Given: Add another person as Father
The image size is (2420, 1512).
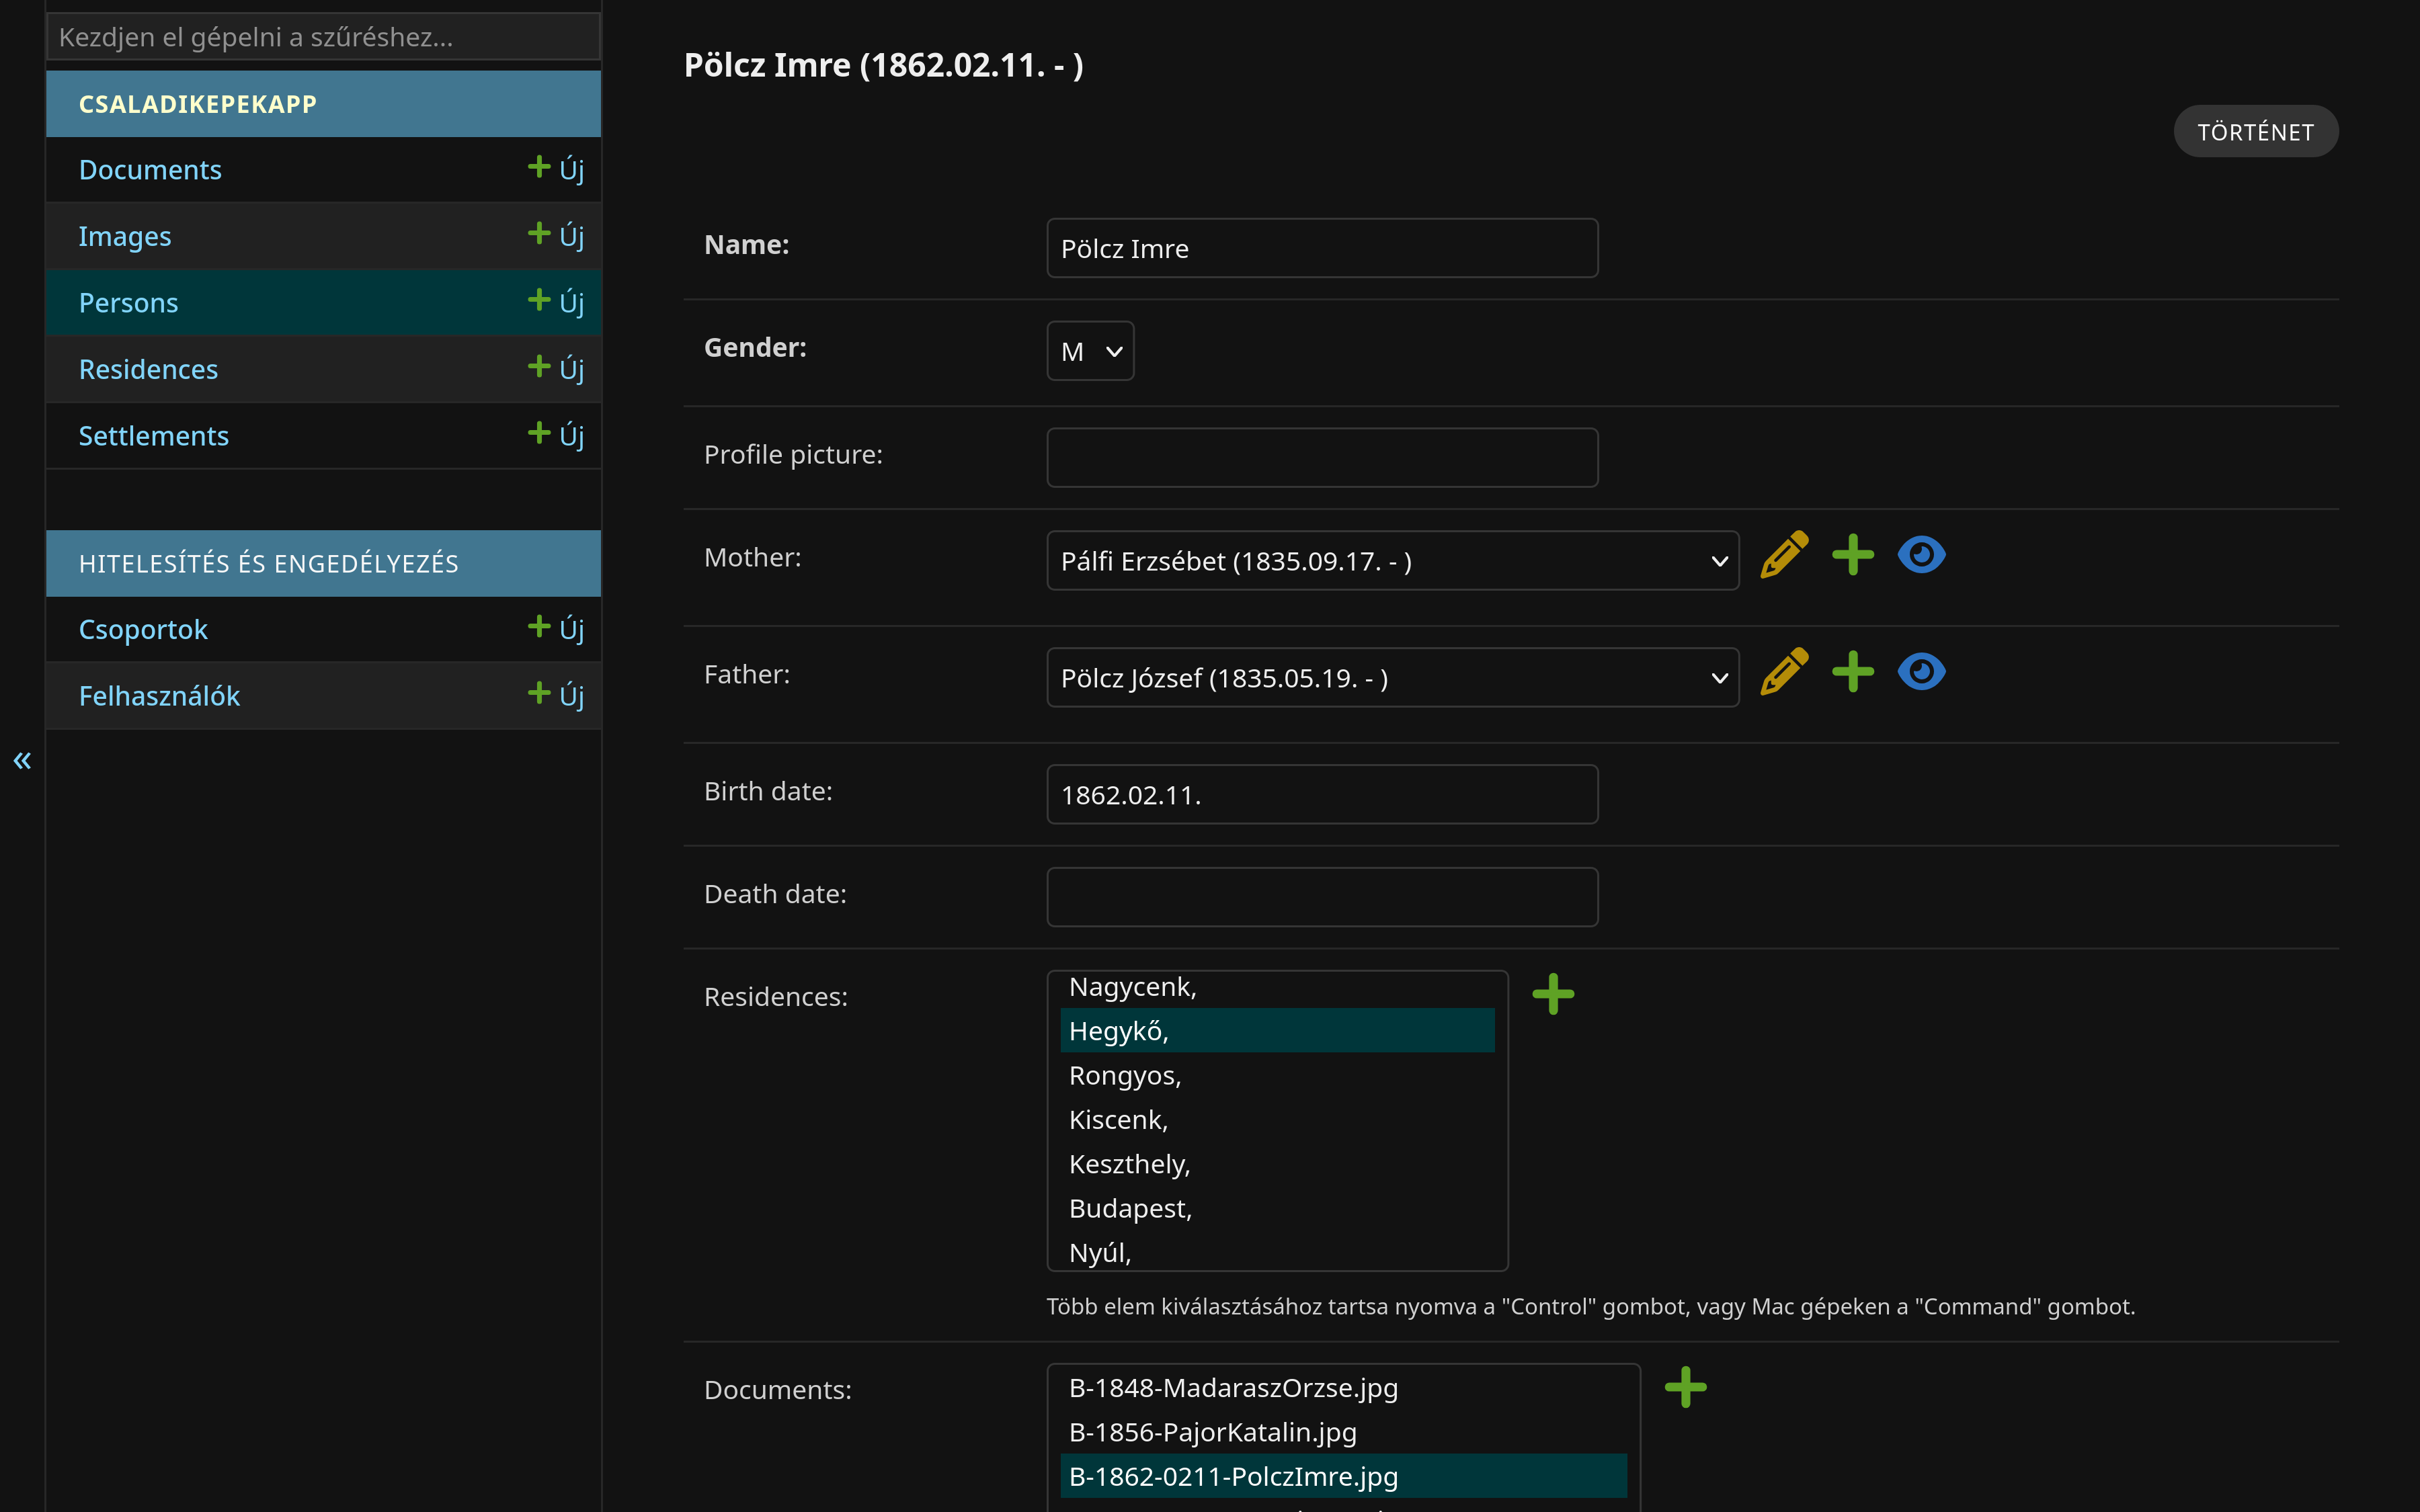Looking at the screenshot, I should click(x=1853, y=672).
